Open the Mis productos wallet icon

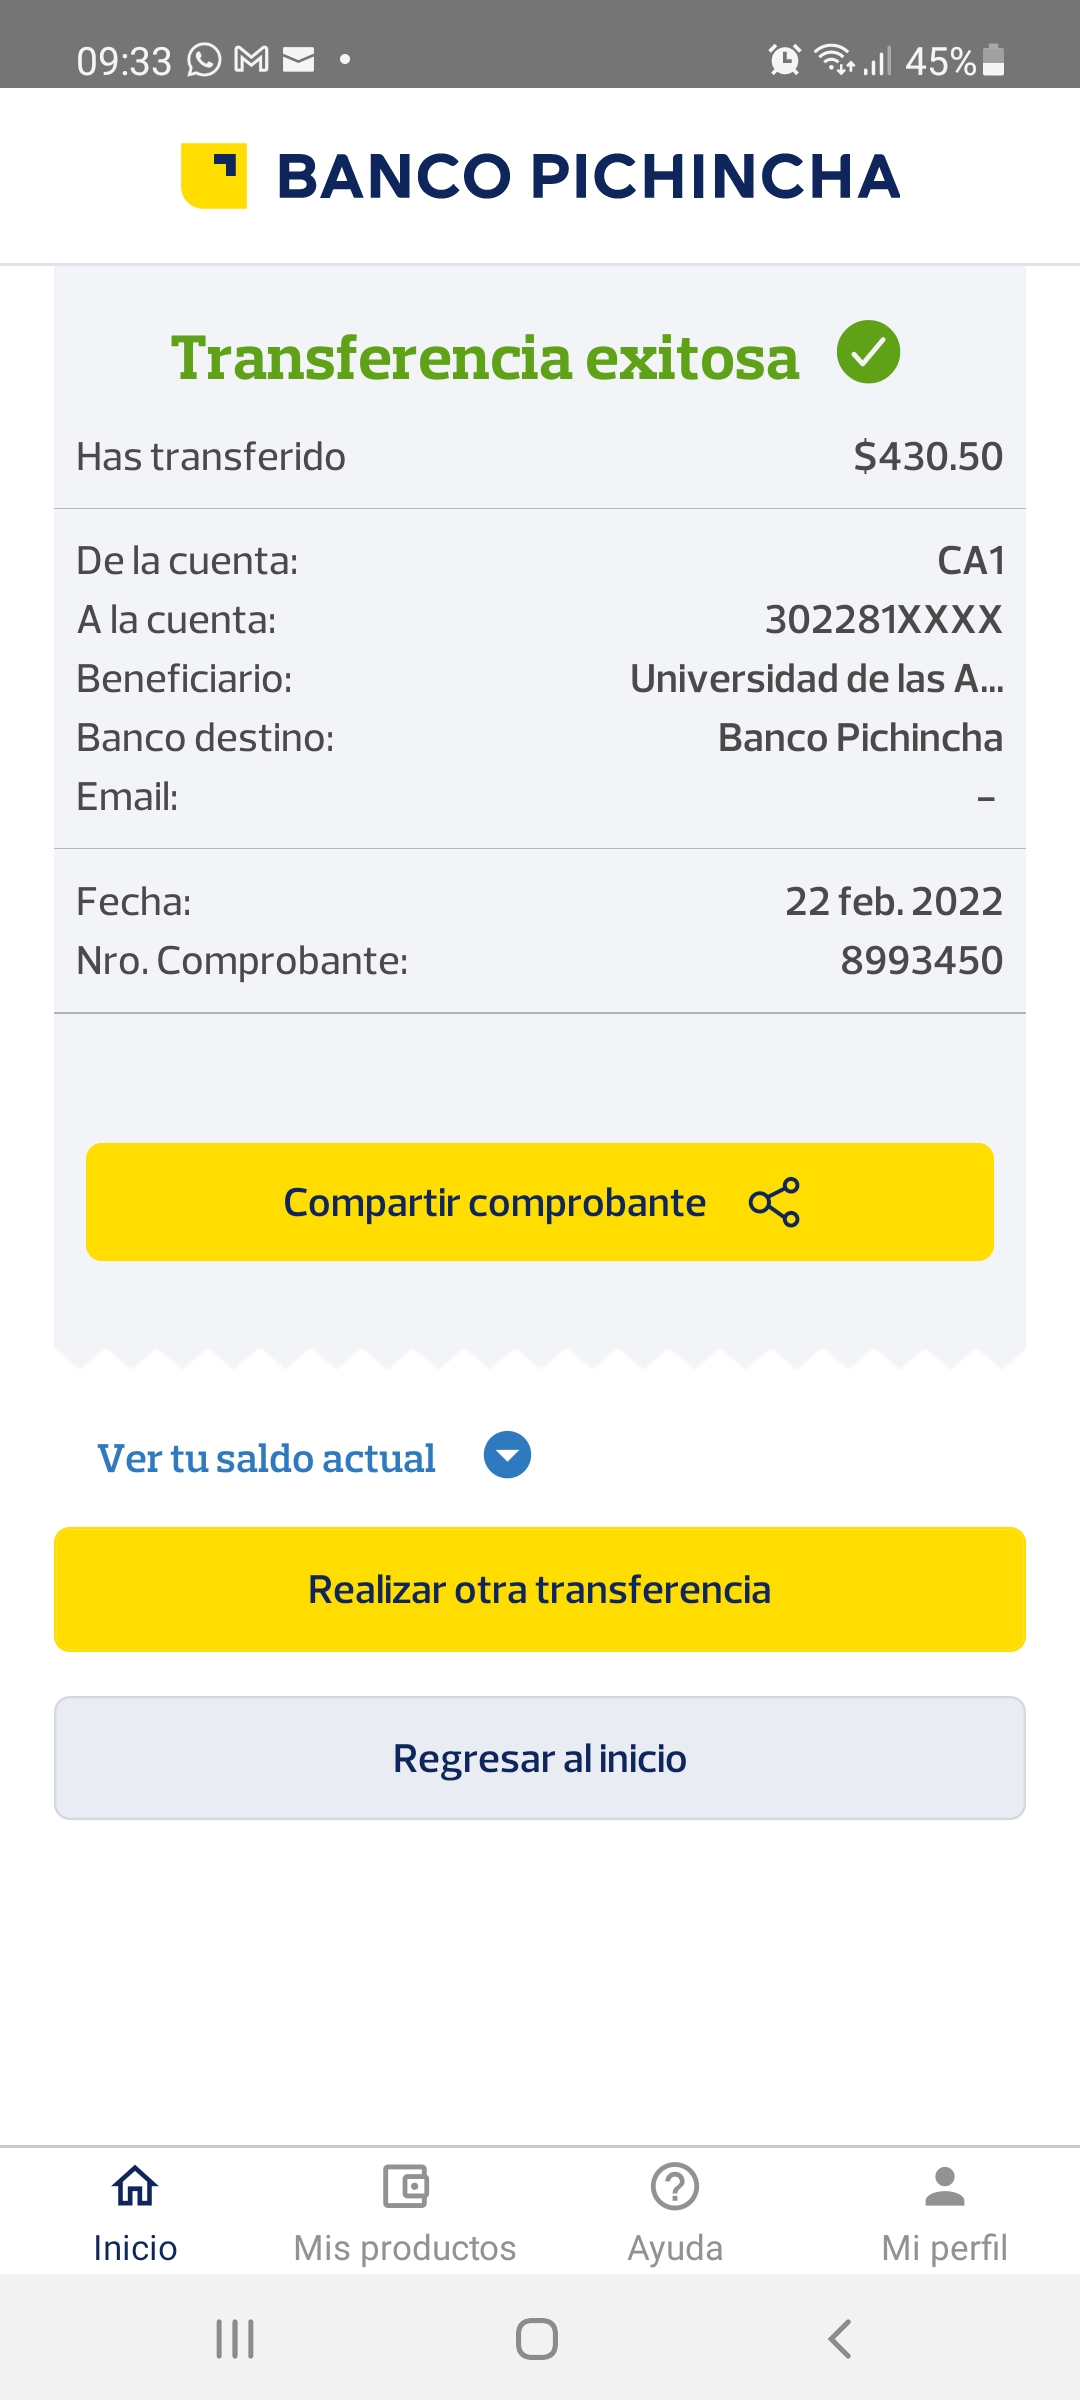pyautogui.click(x=405, y=2186)
